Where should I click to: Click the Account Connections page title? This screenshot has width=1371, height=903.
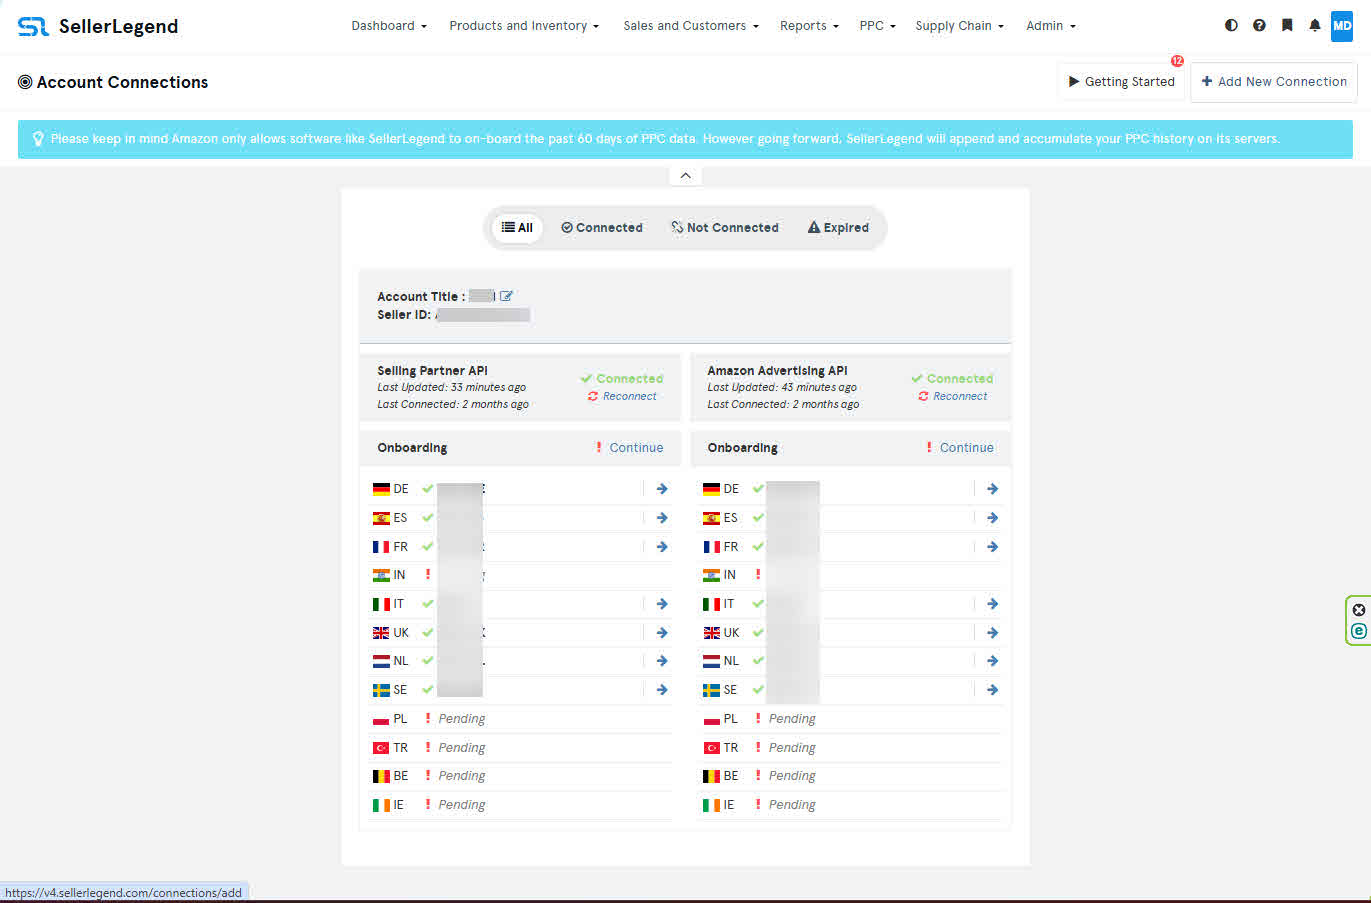tap(122, 82)
